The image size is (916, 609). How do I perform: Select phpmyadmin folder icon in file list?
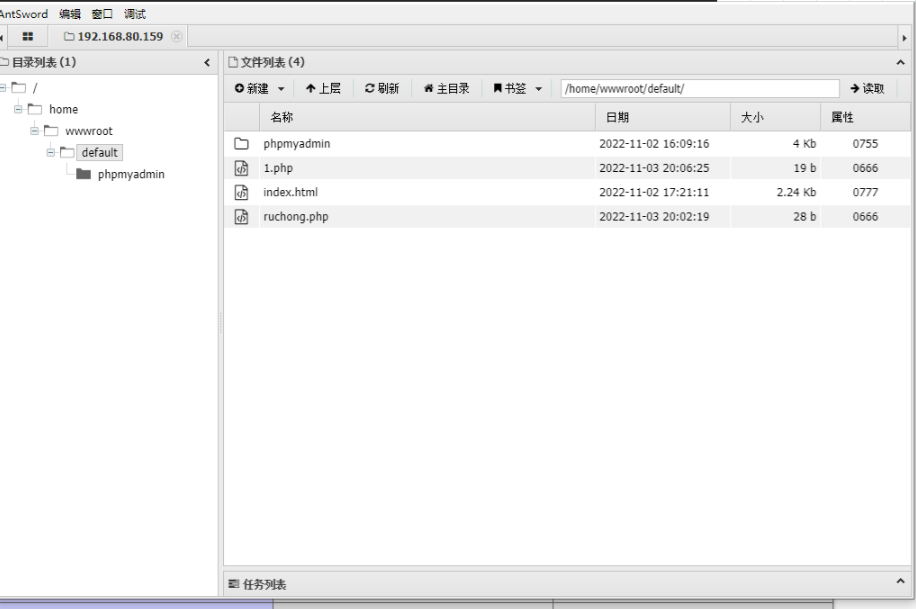[x=241, y=144]
